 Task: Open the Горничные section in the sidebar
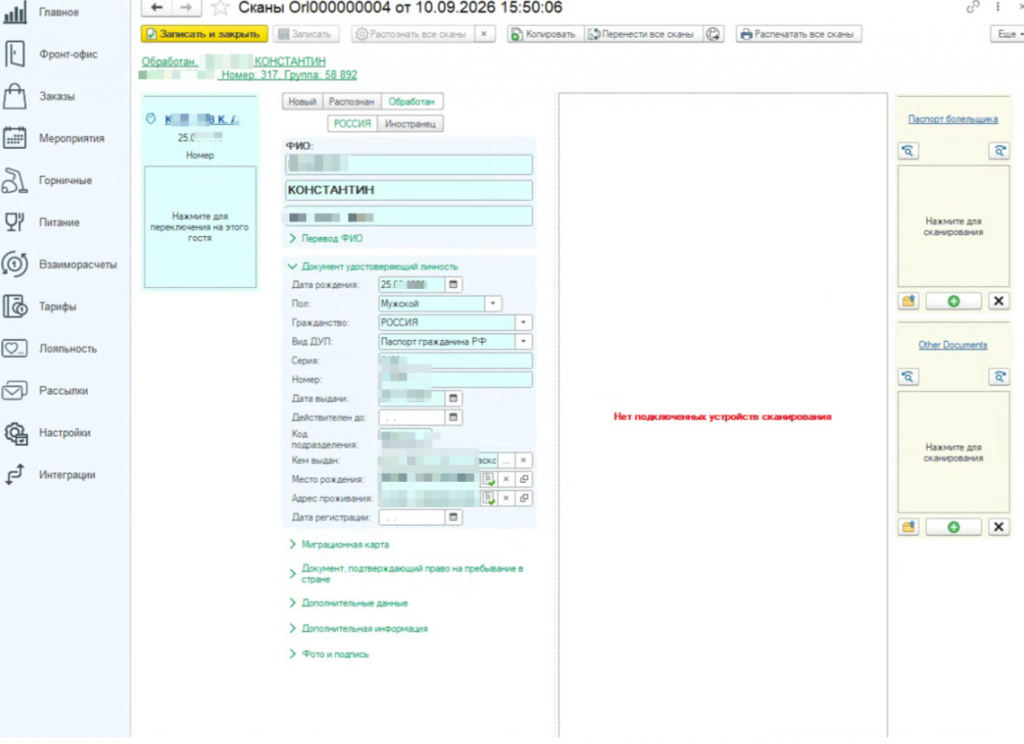click(x=65, y=180)
